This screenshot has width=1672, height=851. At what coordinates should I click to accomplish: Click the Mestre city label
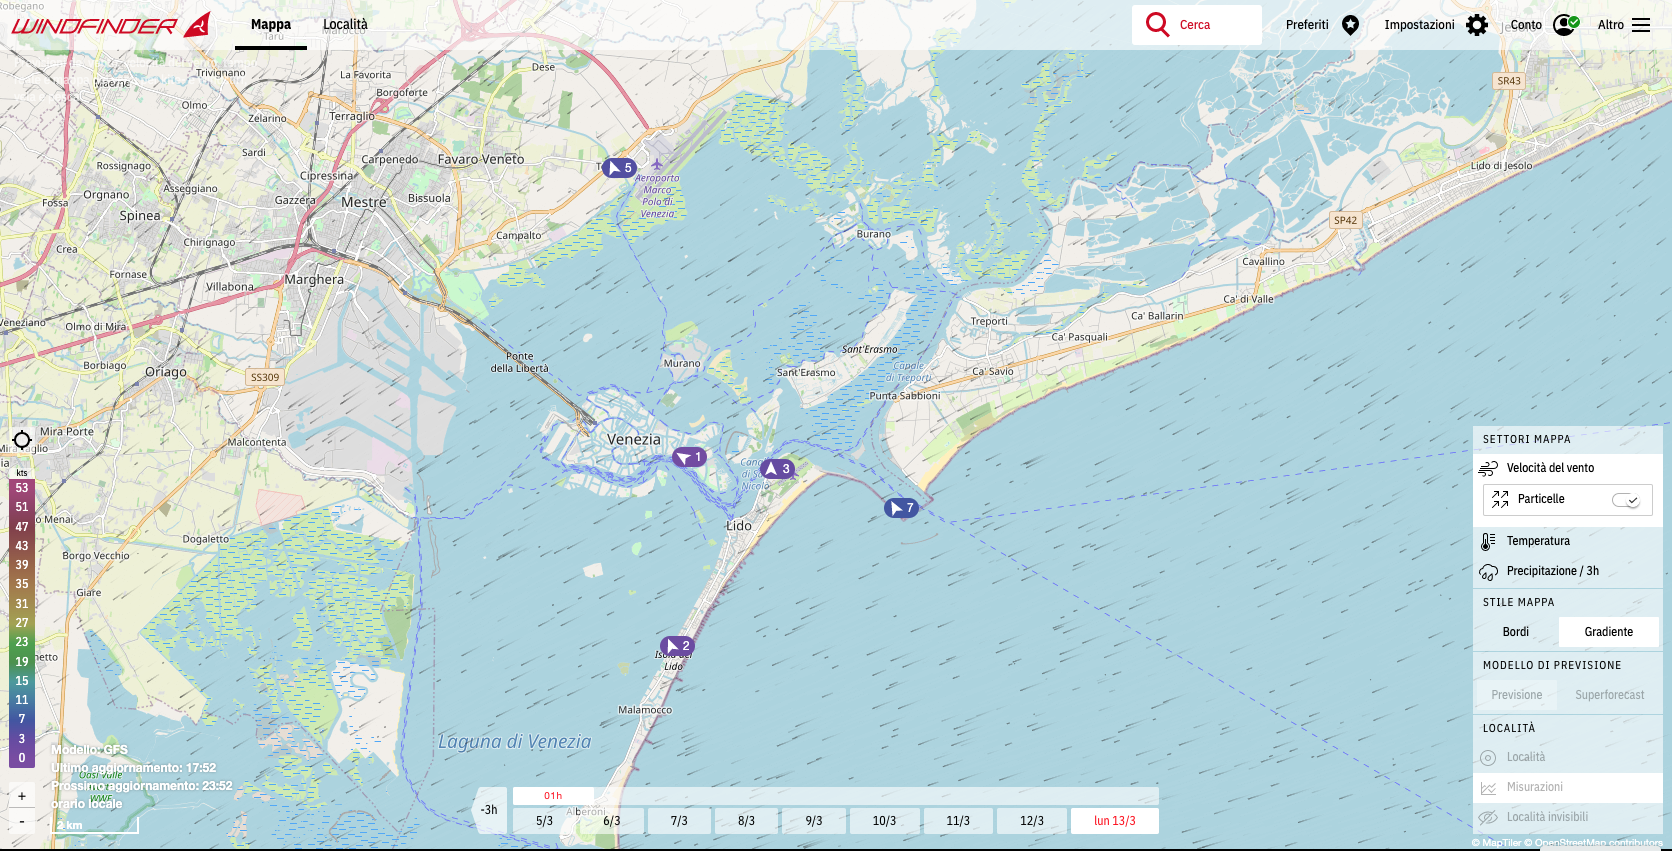364,202
